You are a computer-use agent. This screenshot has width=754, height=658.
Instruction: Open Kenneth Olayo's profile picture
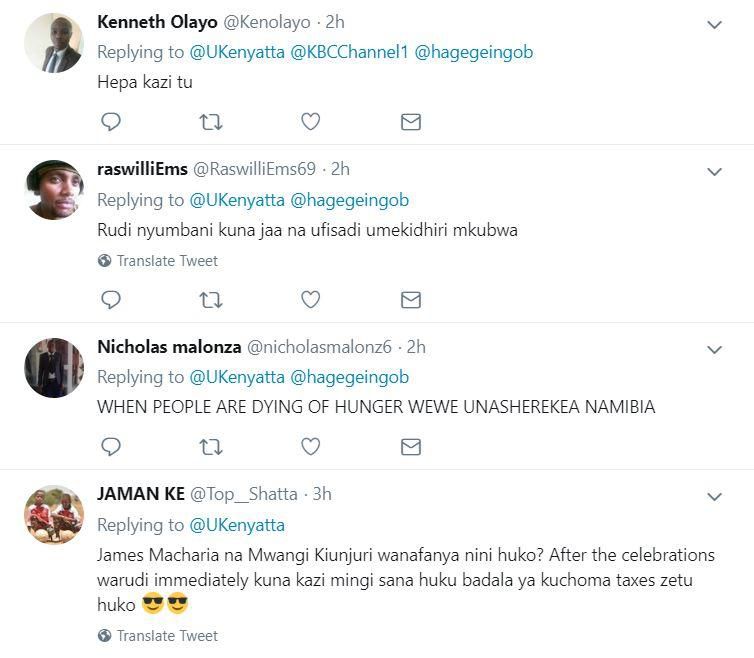[x=53, y=43]
